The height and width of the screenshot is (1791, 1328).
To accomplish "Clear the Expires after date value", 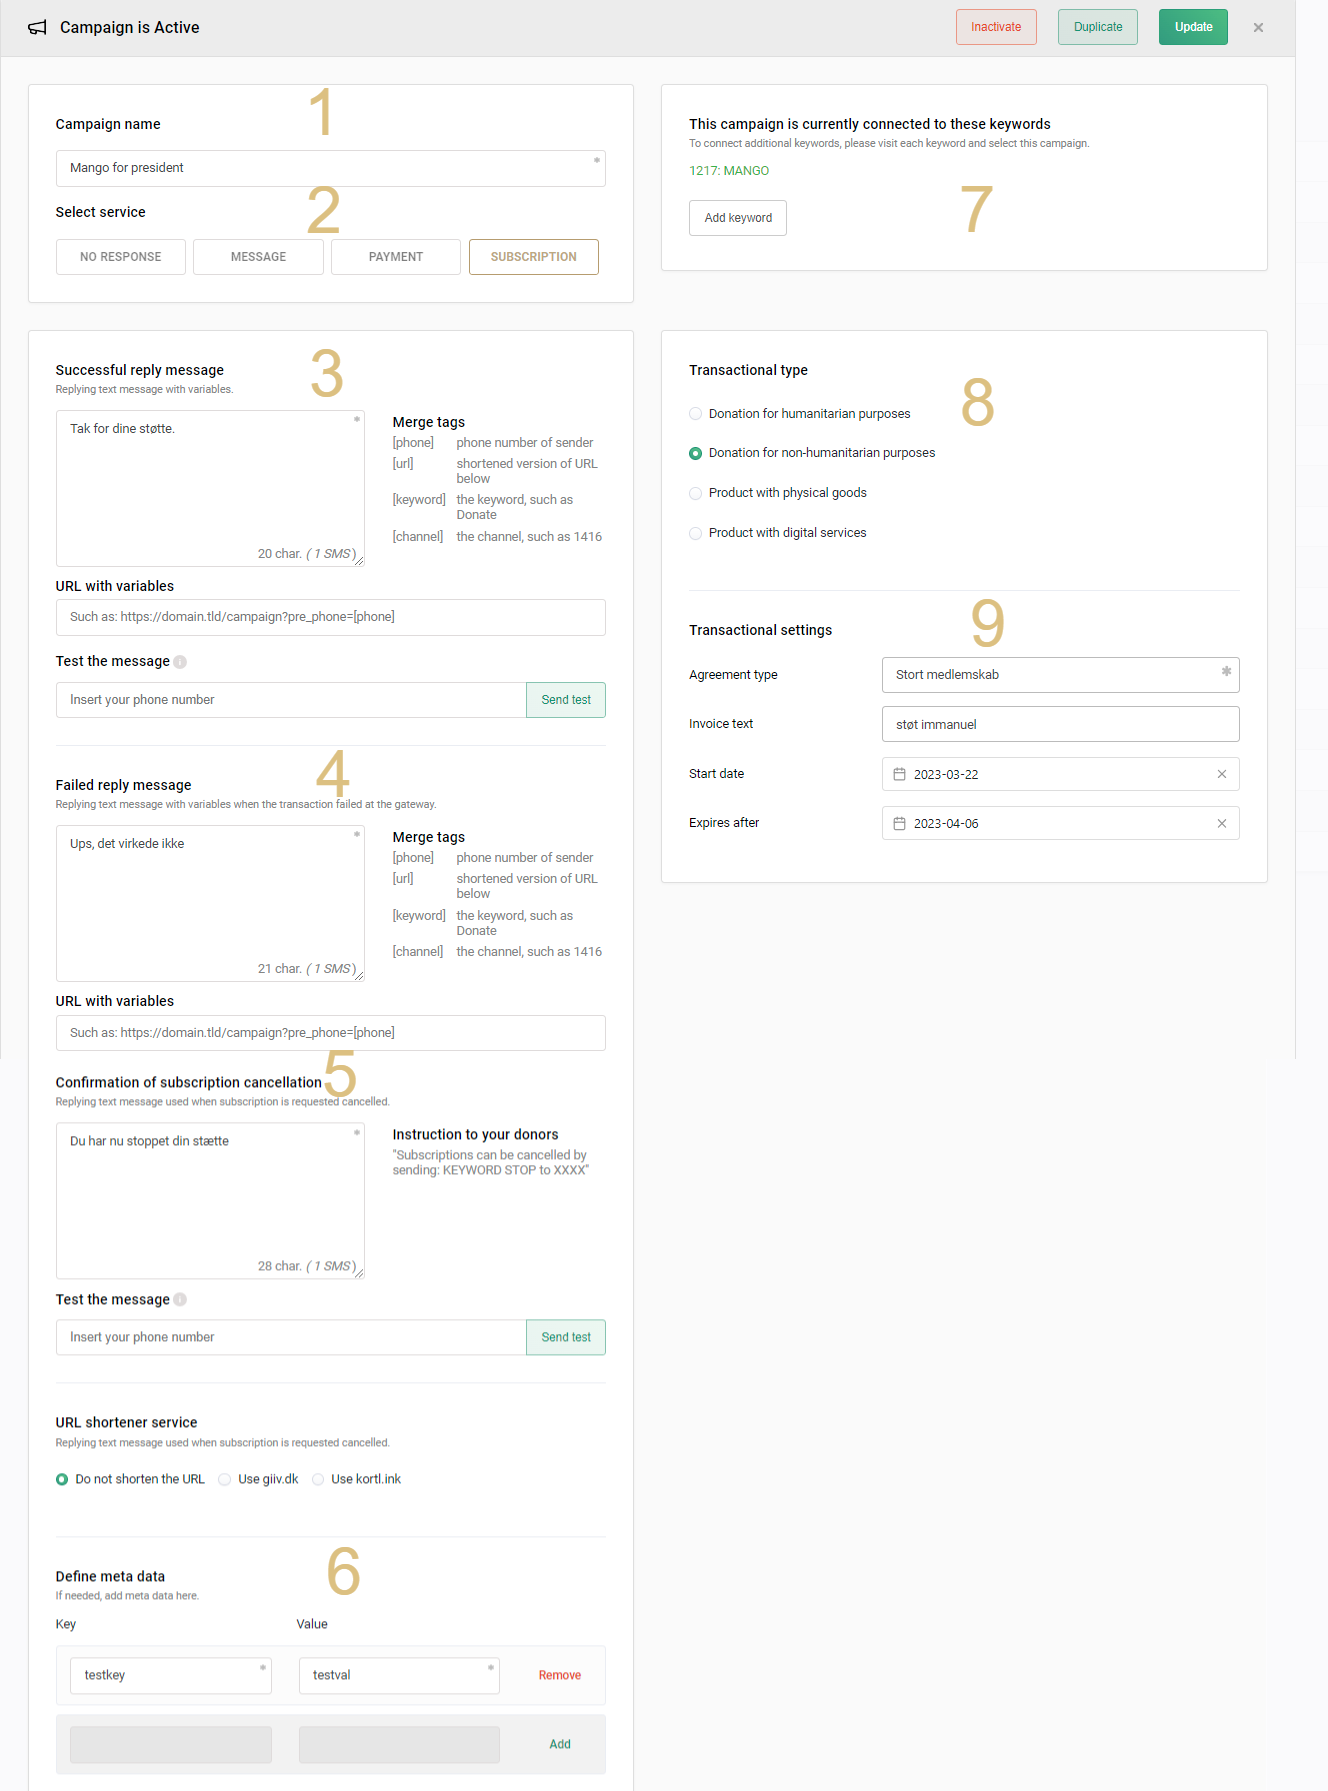I will tap(1221, 824).
